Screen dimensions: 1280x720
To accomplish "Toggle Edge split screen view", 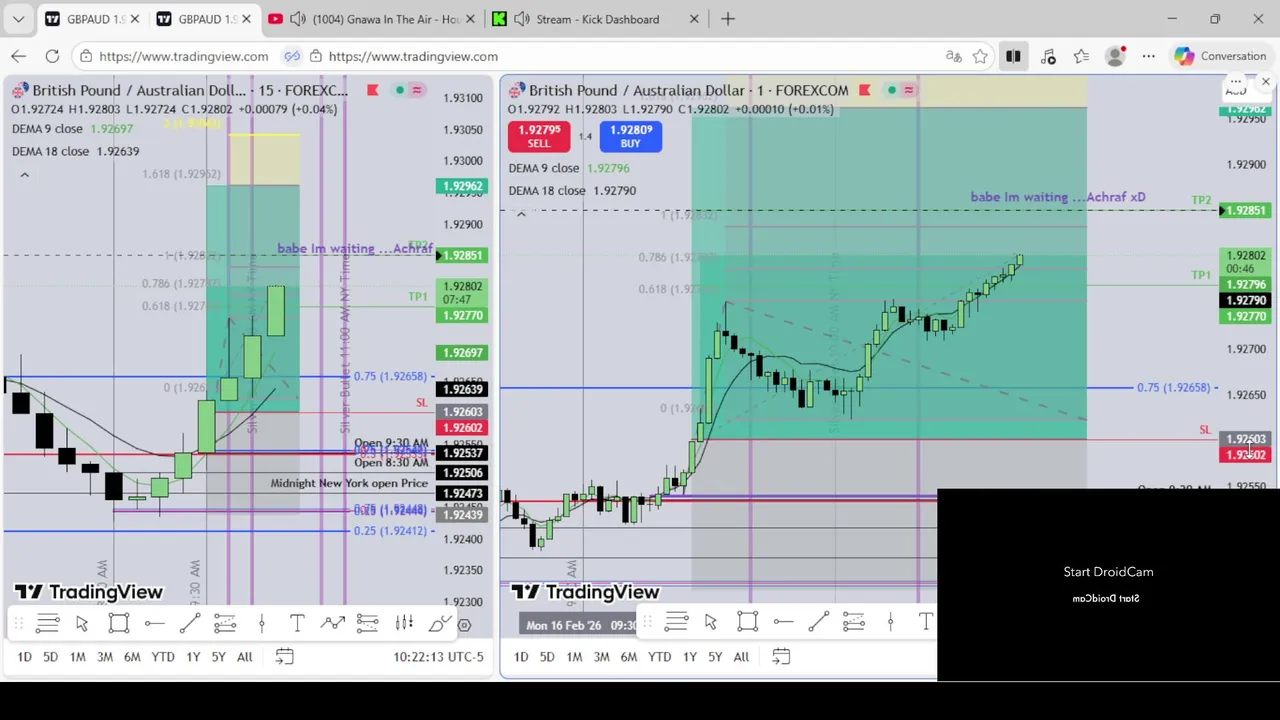I will click(1013, 56).
